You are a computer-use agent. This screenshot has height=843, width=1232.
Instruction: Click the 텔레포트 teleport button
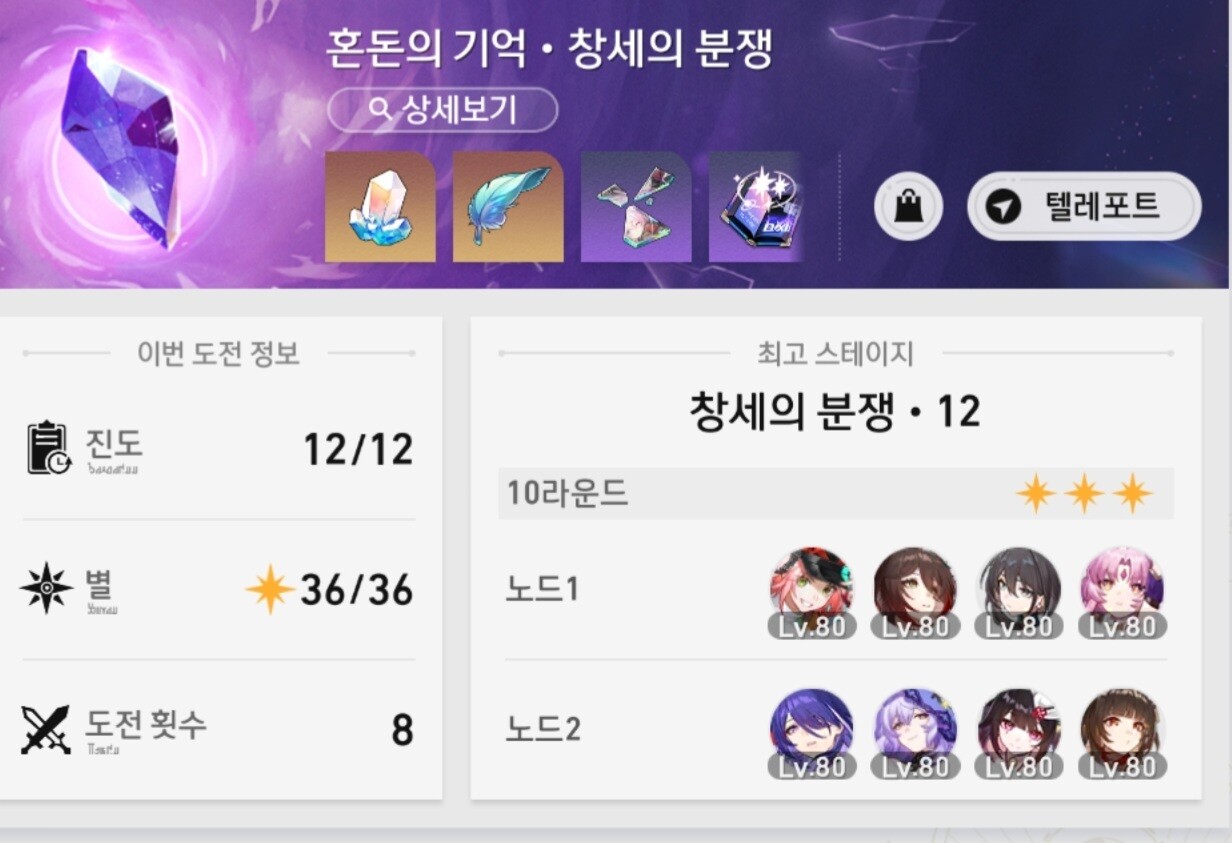(1083, 206)
